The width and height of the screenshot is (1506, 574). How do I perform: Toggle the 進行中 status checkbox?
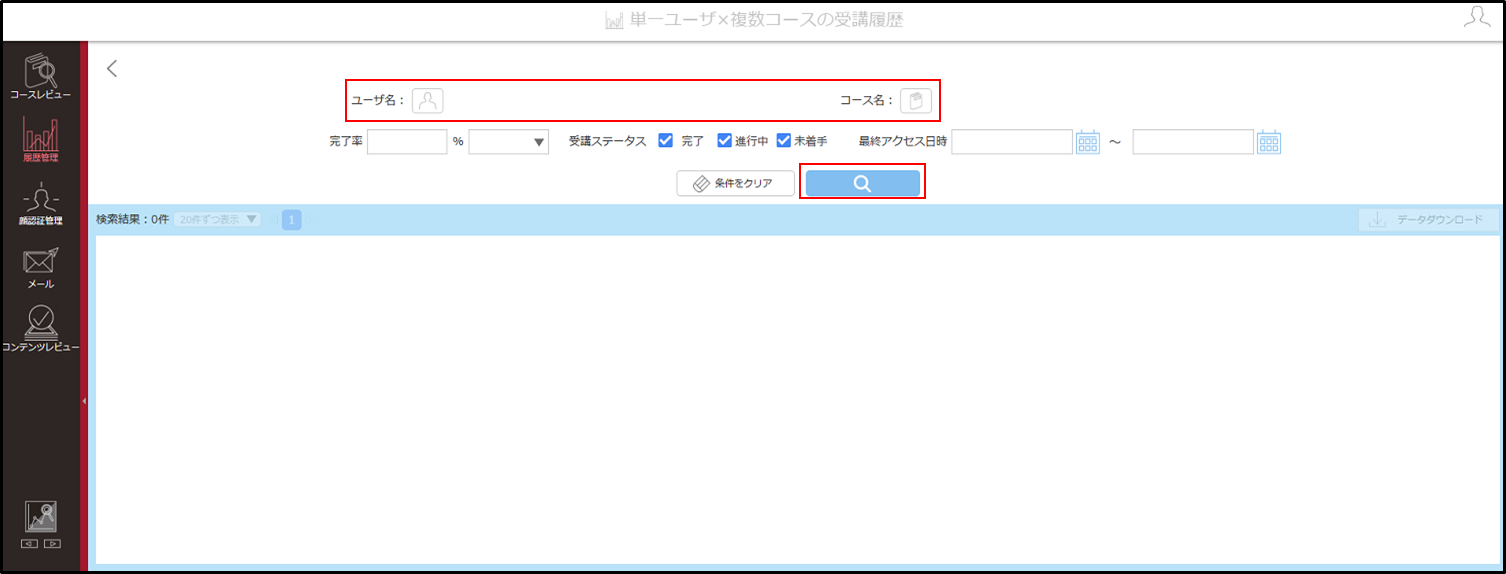point(725,141)
